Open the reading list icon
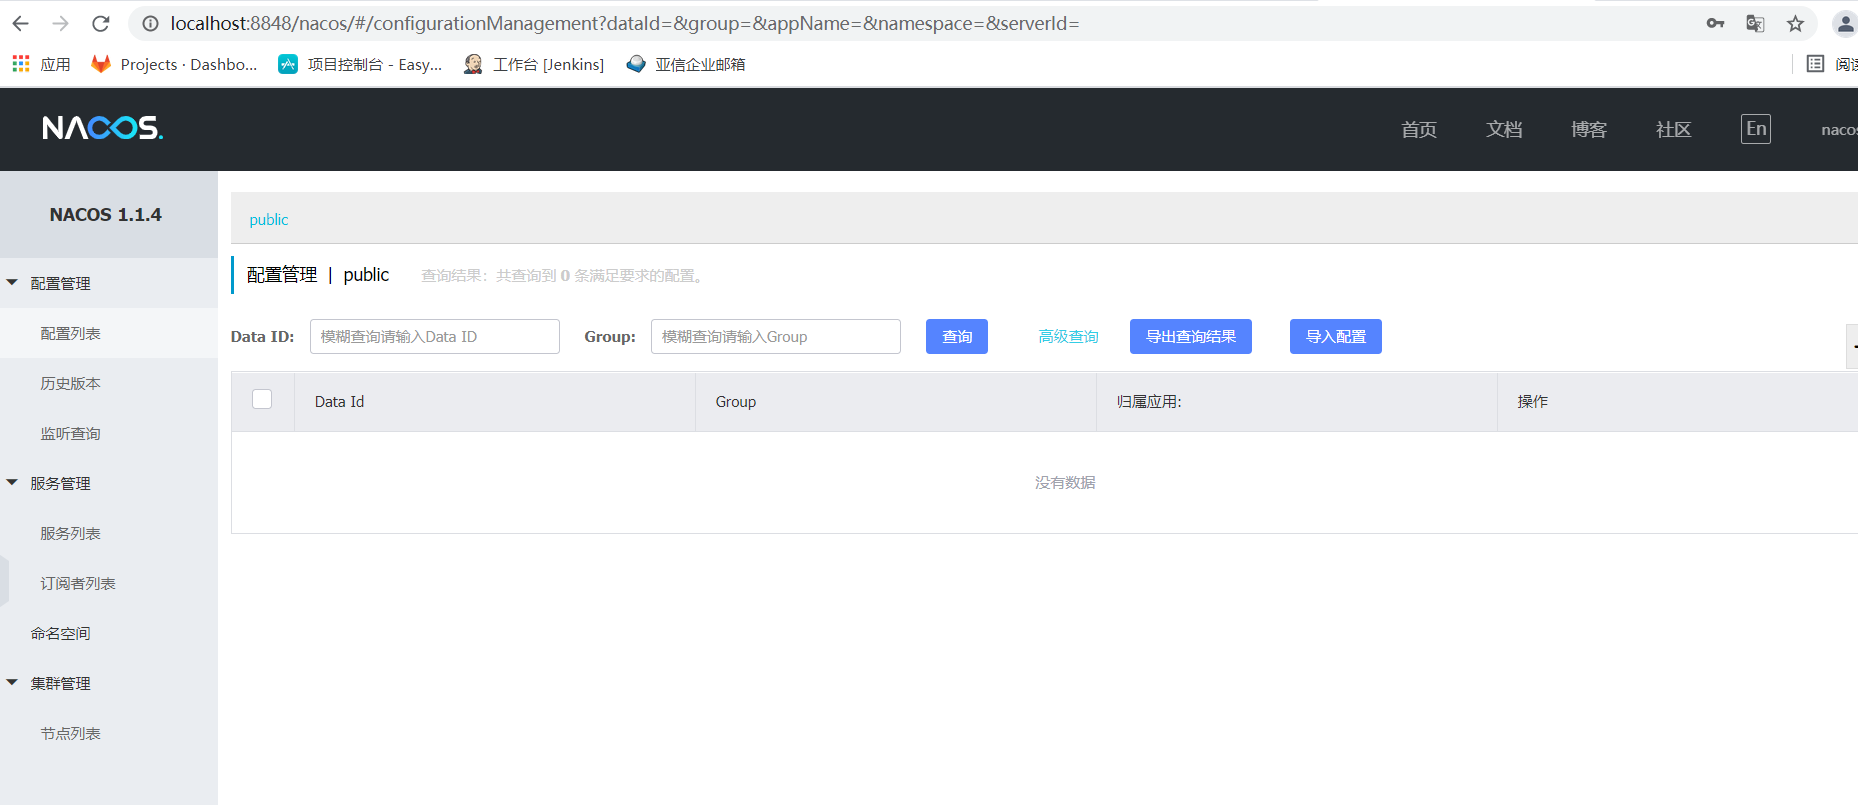 1815,64
